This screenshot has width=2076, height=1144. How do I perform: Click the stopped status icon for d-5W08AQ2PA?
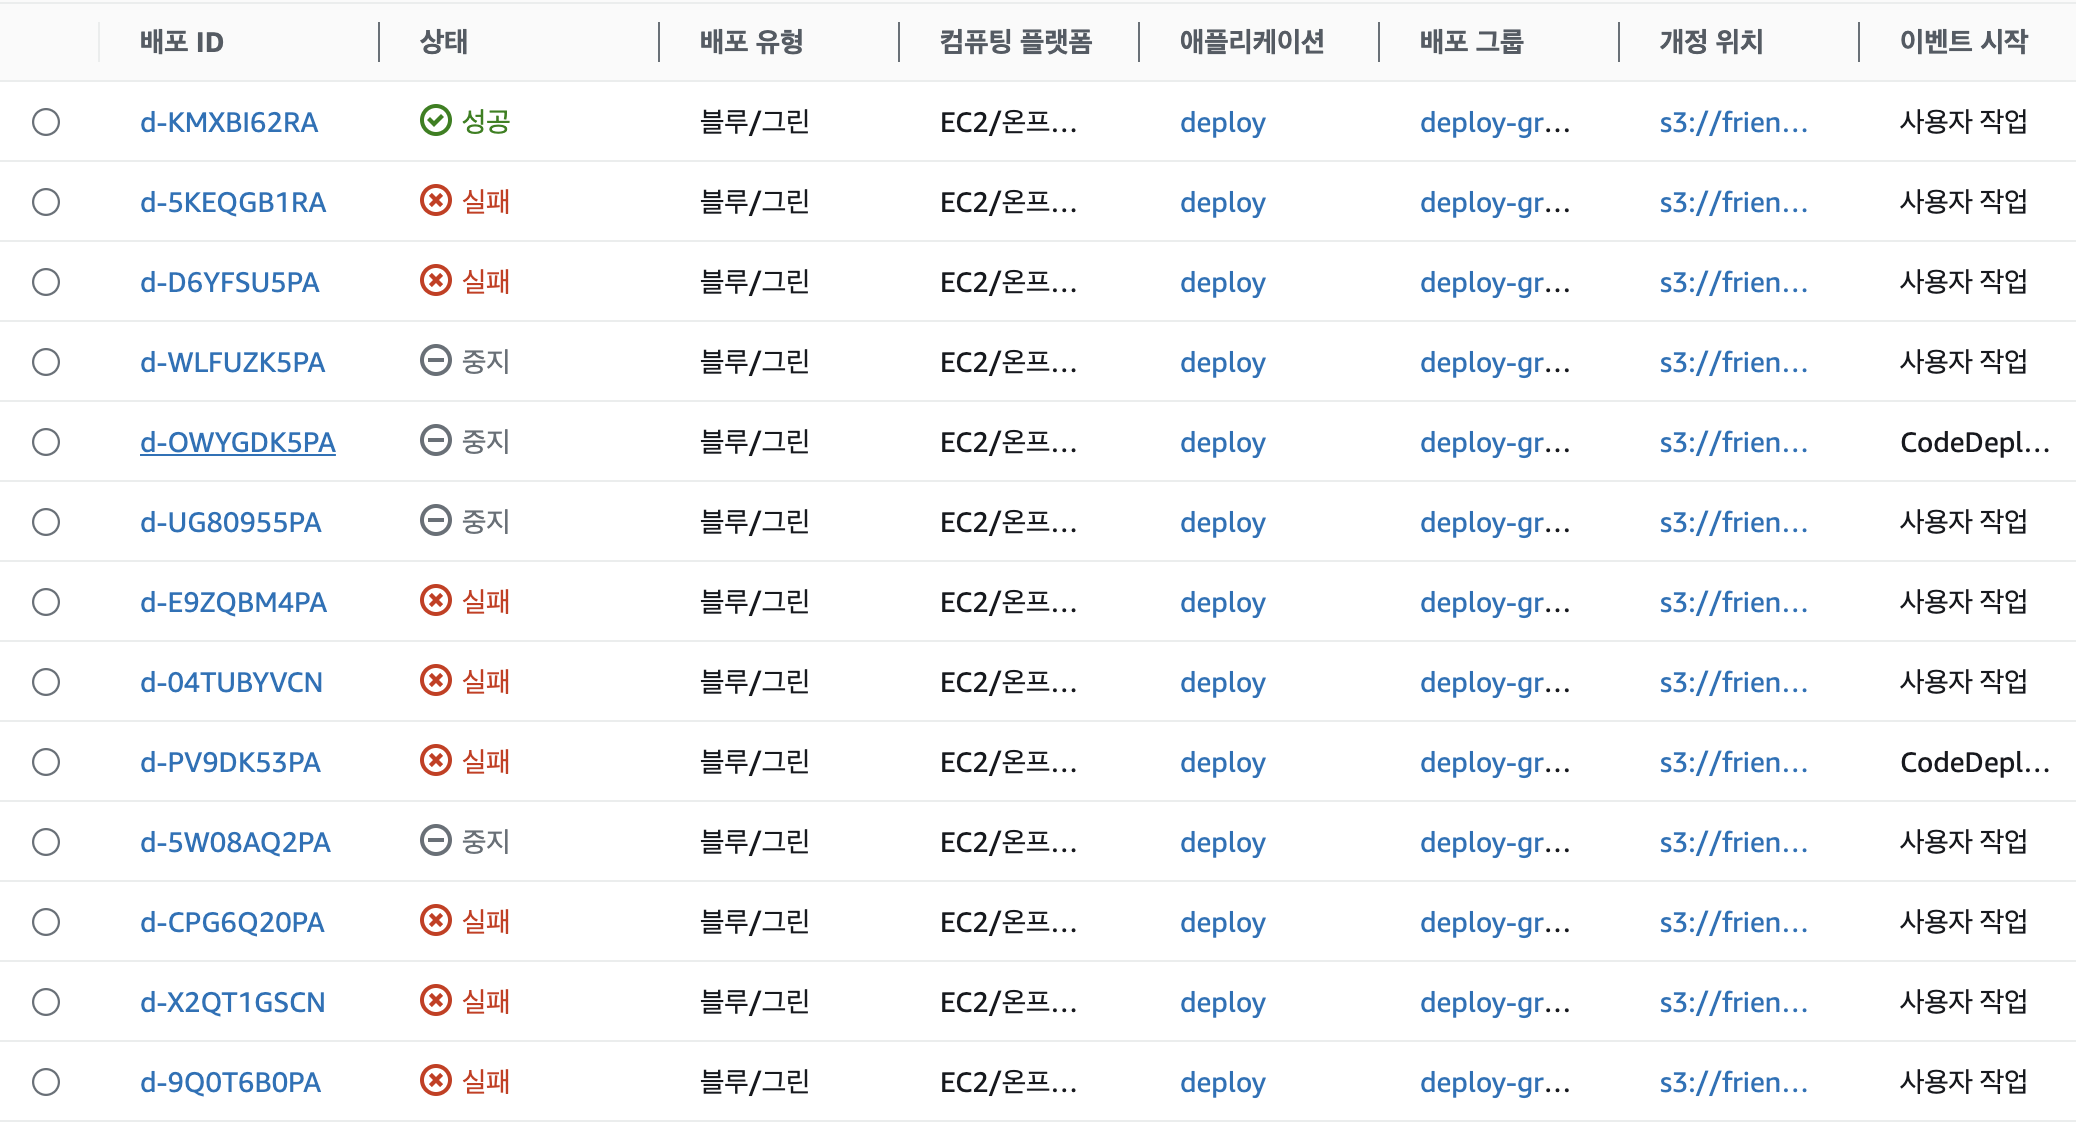435,841
